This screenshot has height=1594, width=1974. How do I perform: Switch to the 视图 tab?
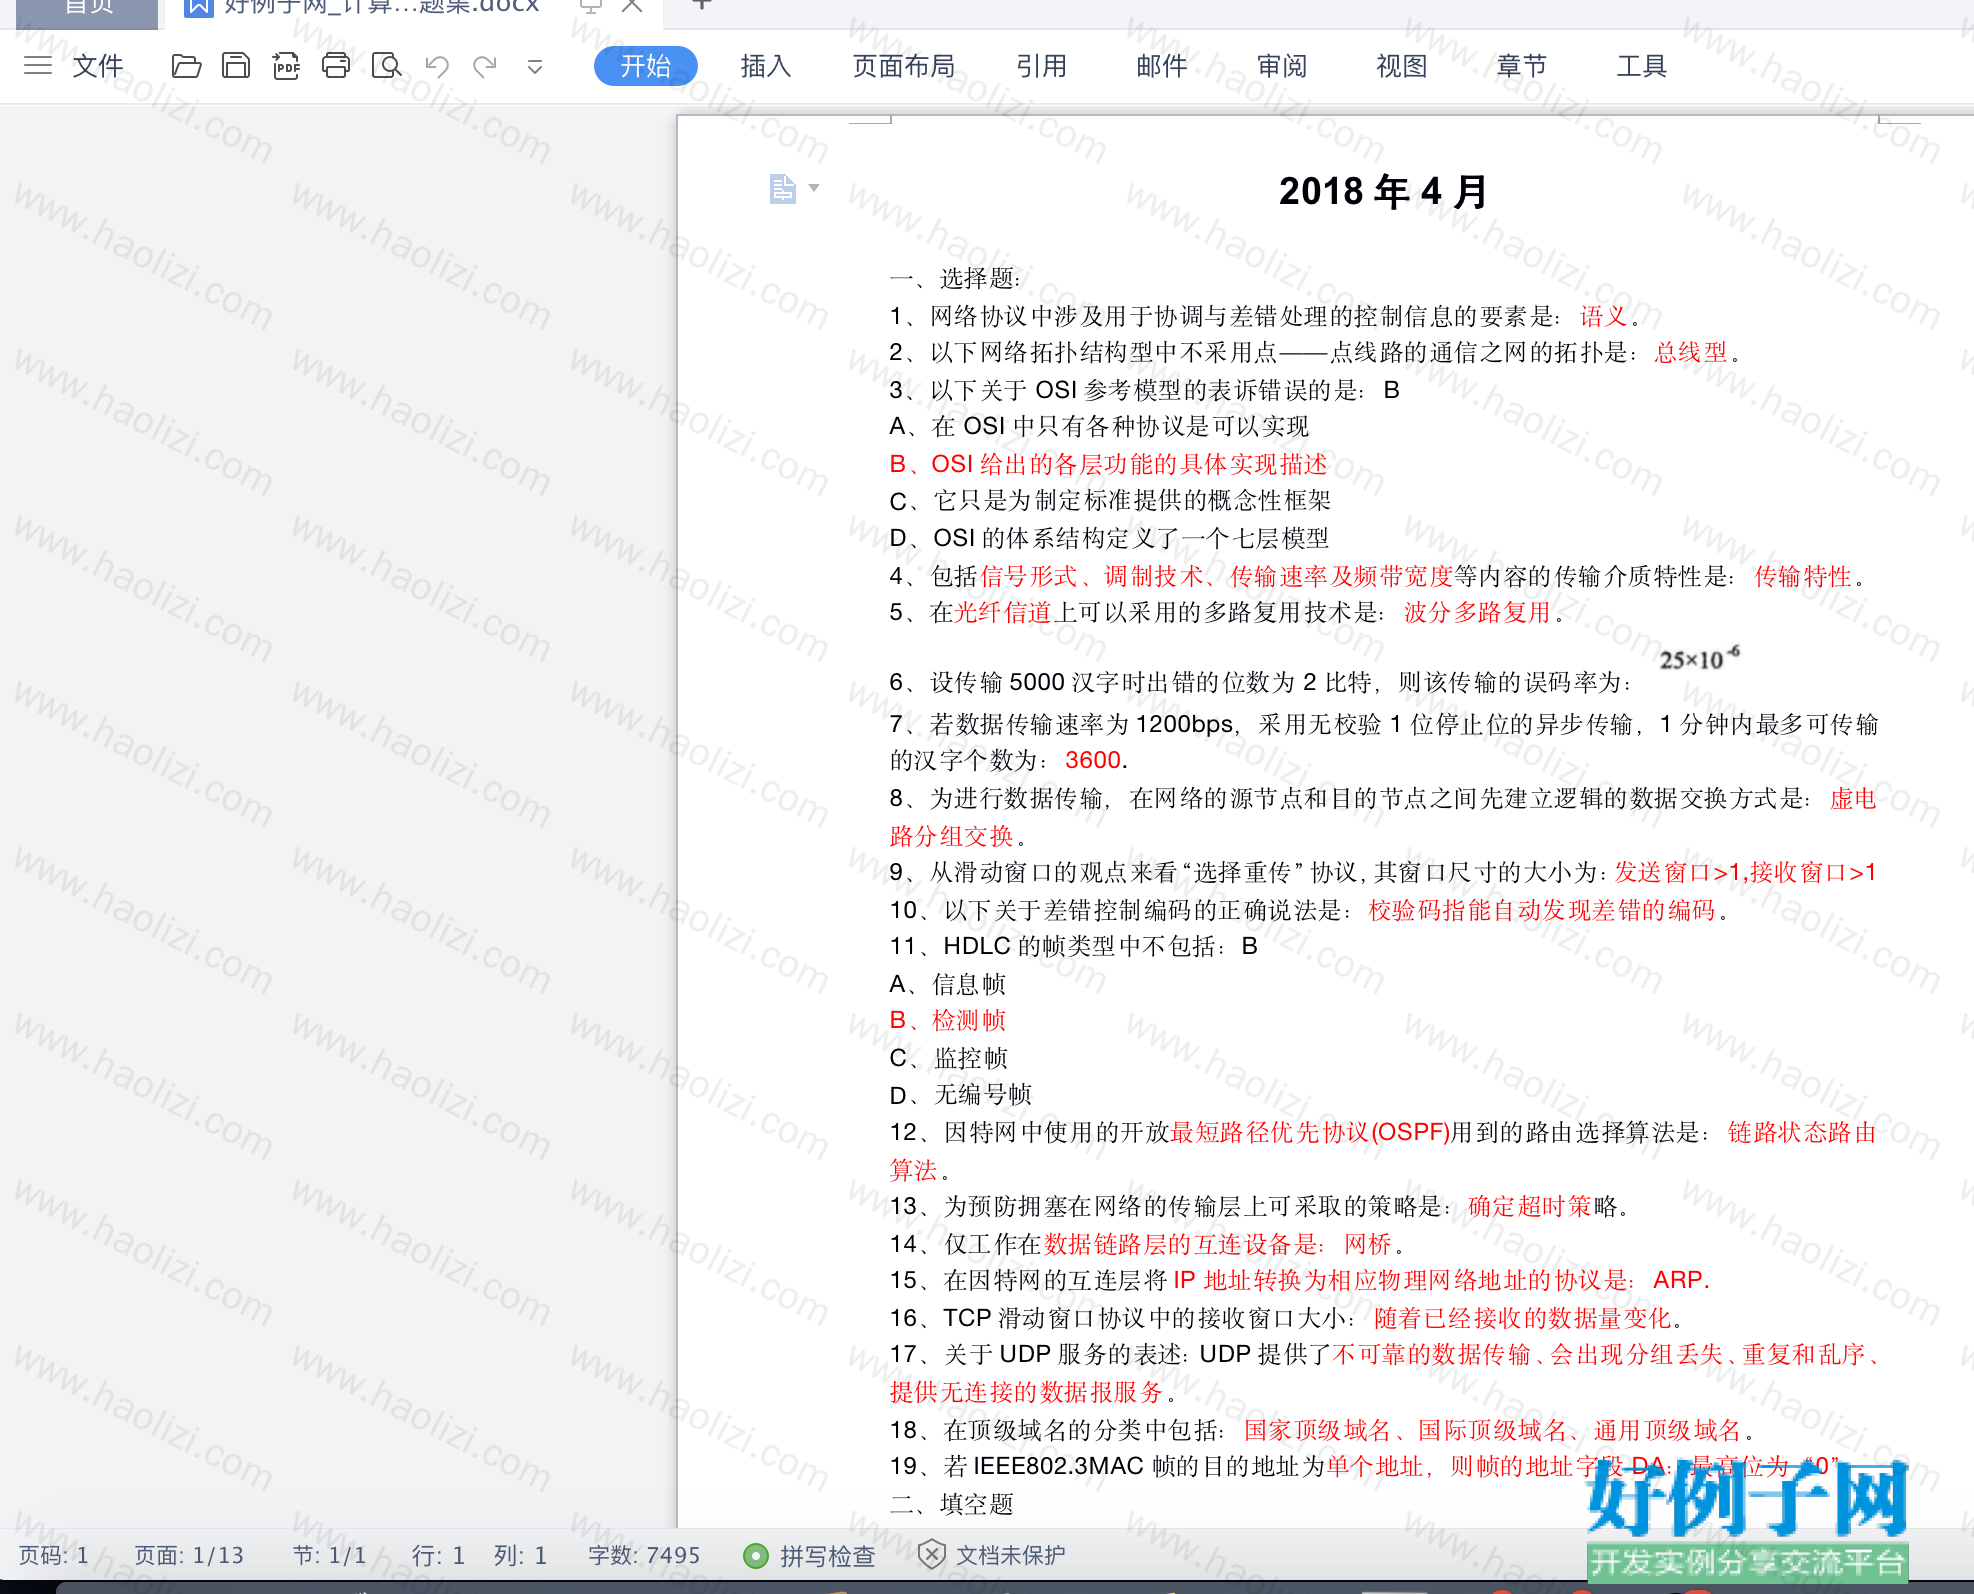pos(1402,66)
